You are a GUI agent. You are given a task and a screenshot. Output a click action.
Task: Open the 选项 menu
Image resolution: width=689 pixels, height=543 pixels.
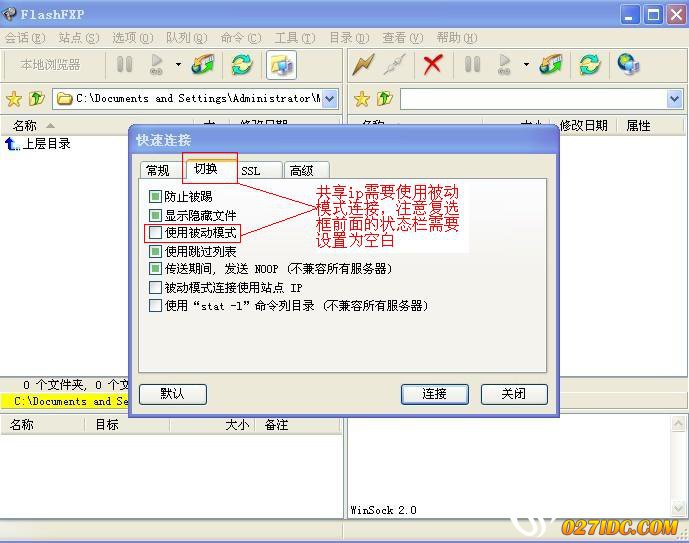(133, 38)
